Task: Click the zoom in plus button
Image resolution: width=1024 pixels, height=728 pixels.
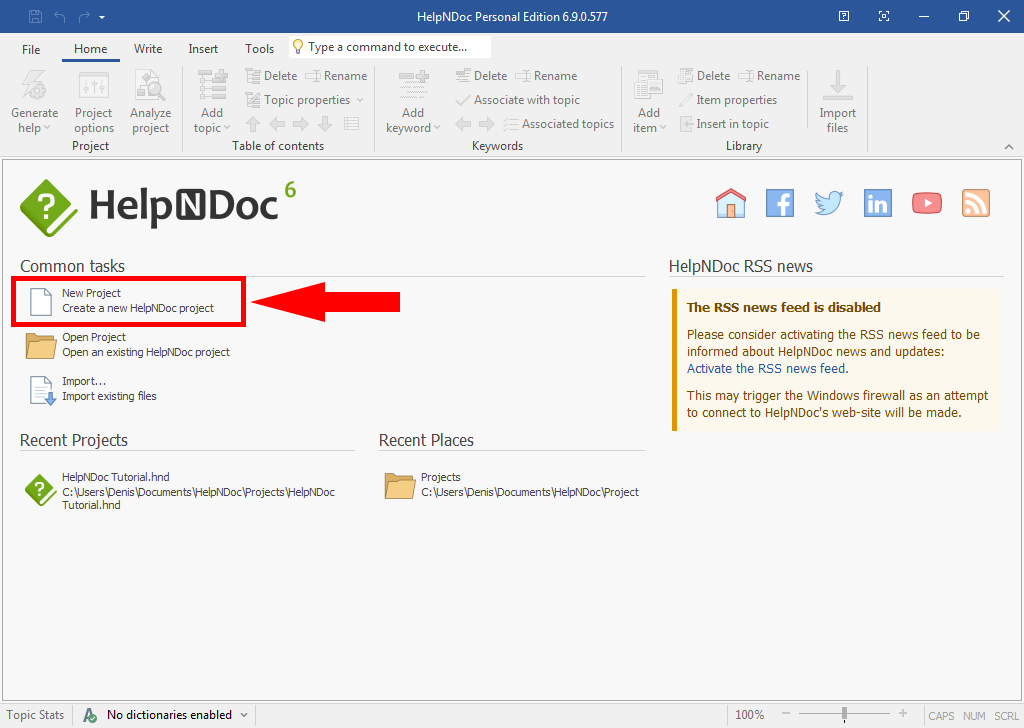Action: [x=903, y=714]
